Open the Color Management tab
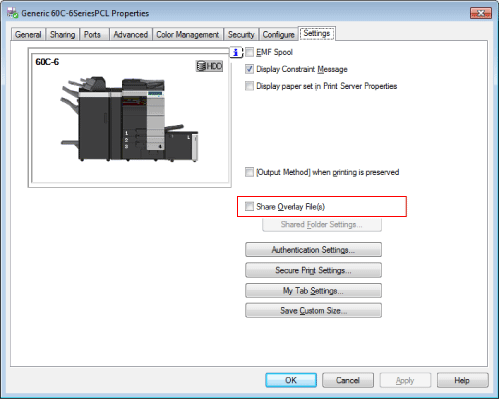 click(188, 34)
